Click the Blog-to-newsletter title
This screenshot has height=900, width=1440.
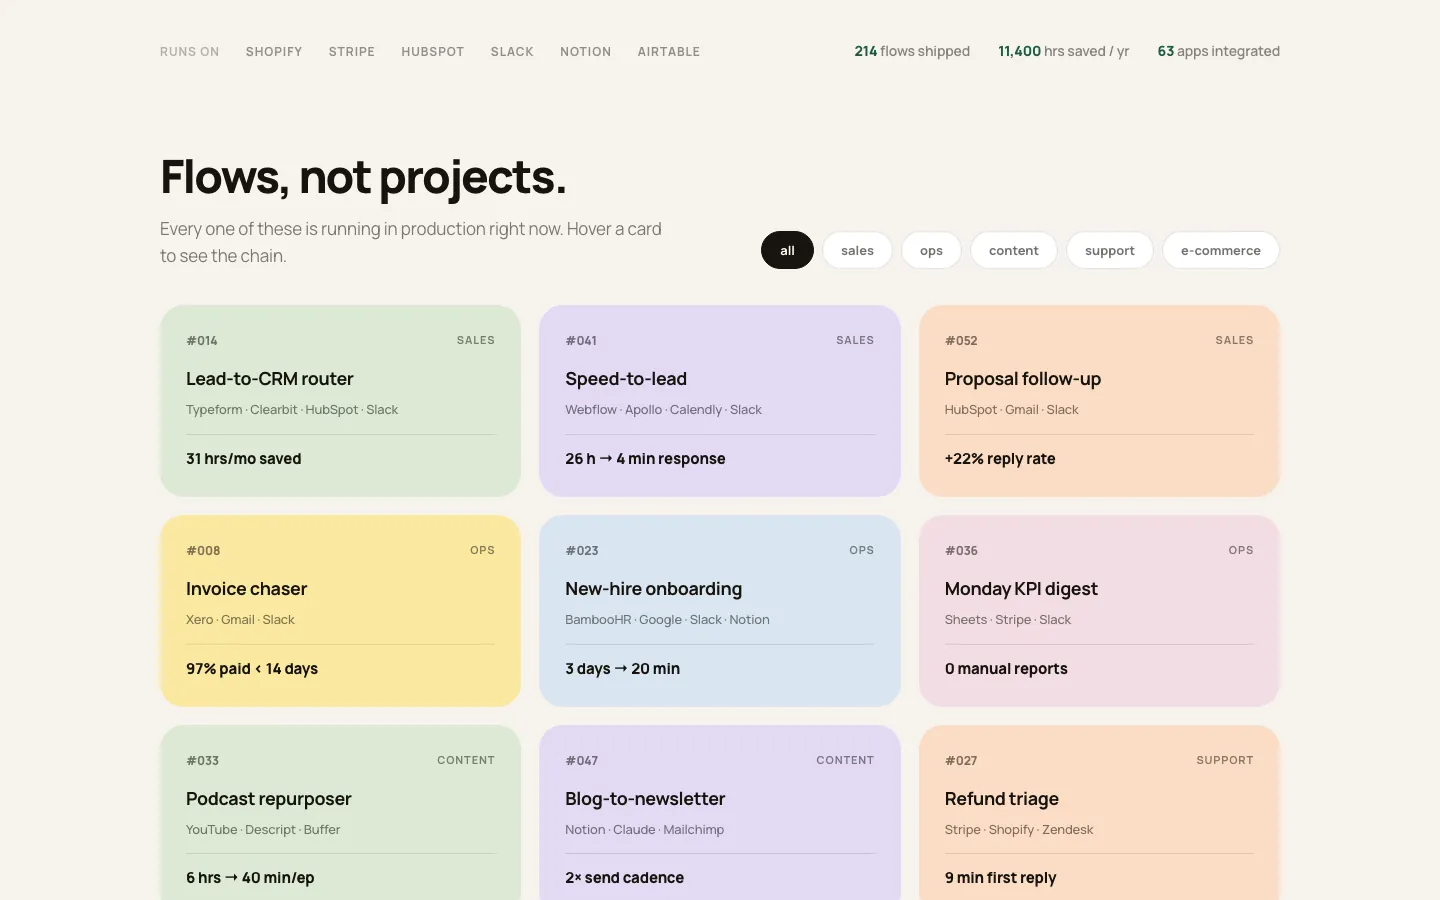(x=645, y=799)
